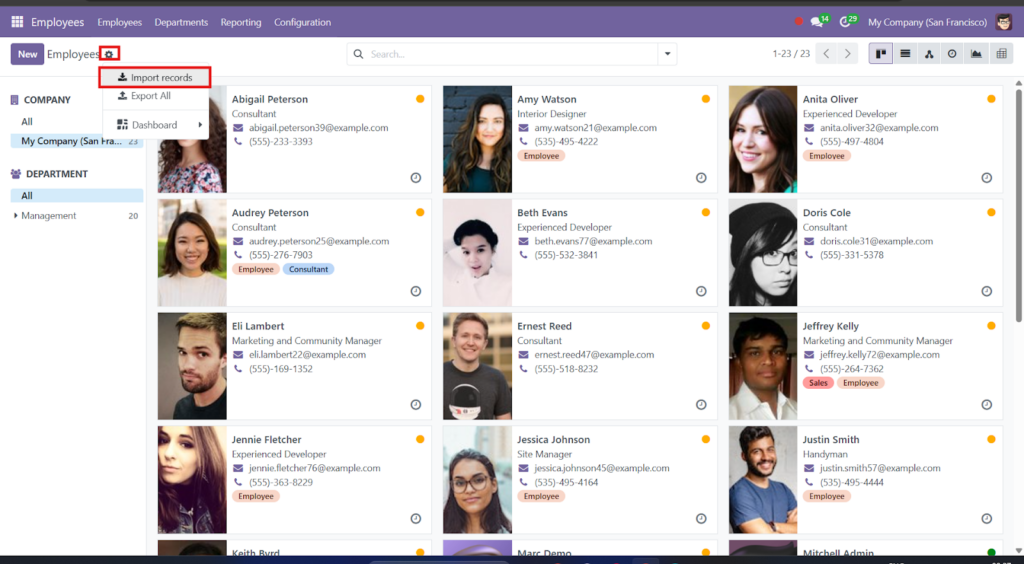Open the Reporting menu

(240, 22)
